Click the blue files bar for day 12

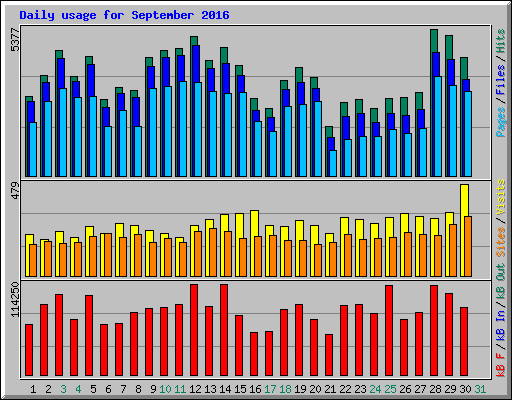196,64
